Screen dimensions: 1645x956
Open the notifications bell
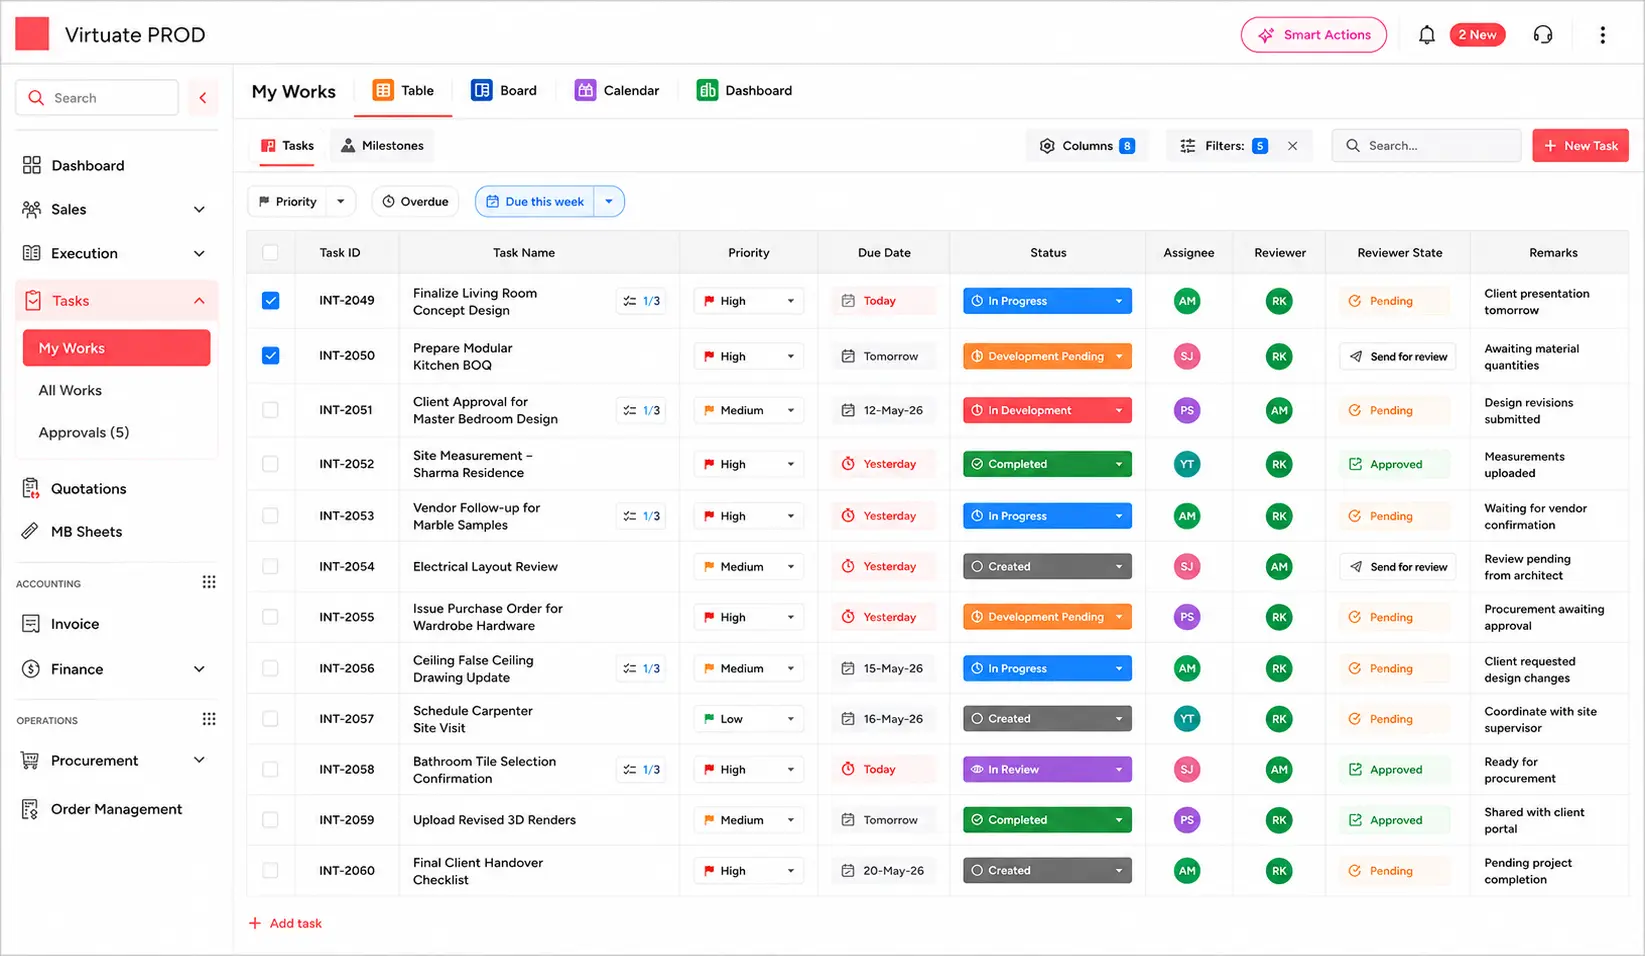point(1427,35)
